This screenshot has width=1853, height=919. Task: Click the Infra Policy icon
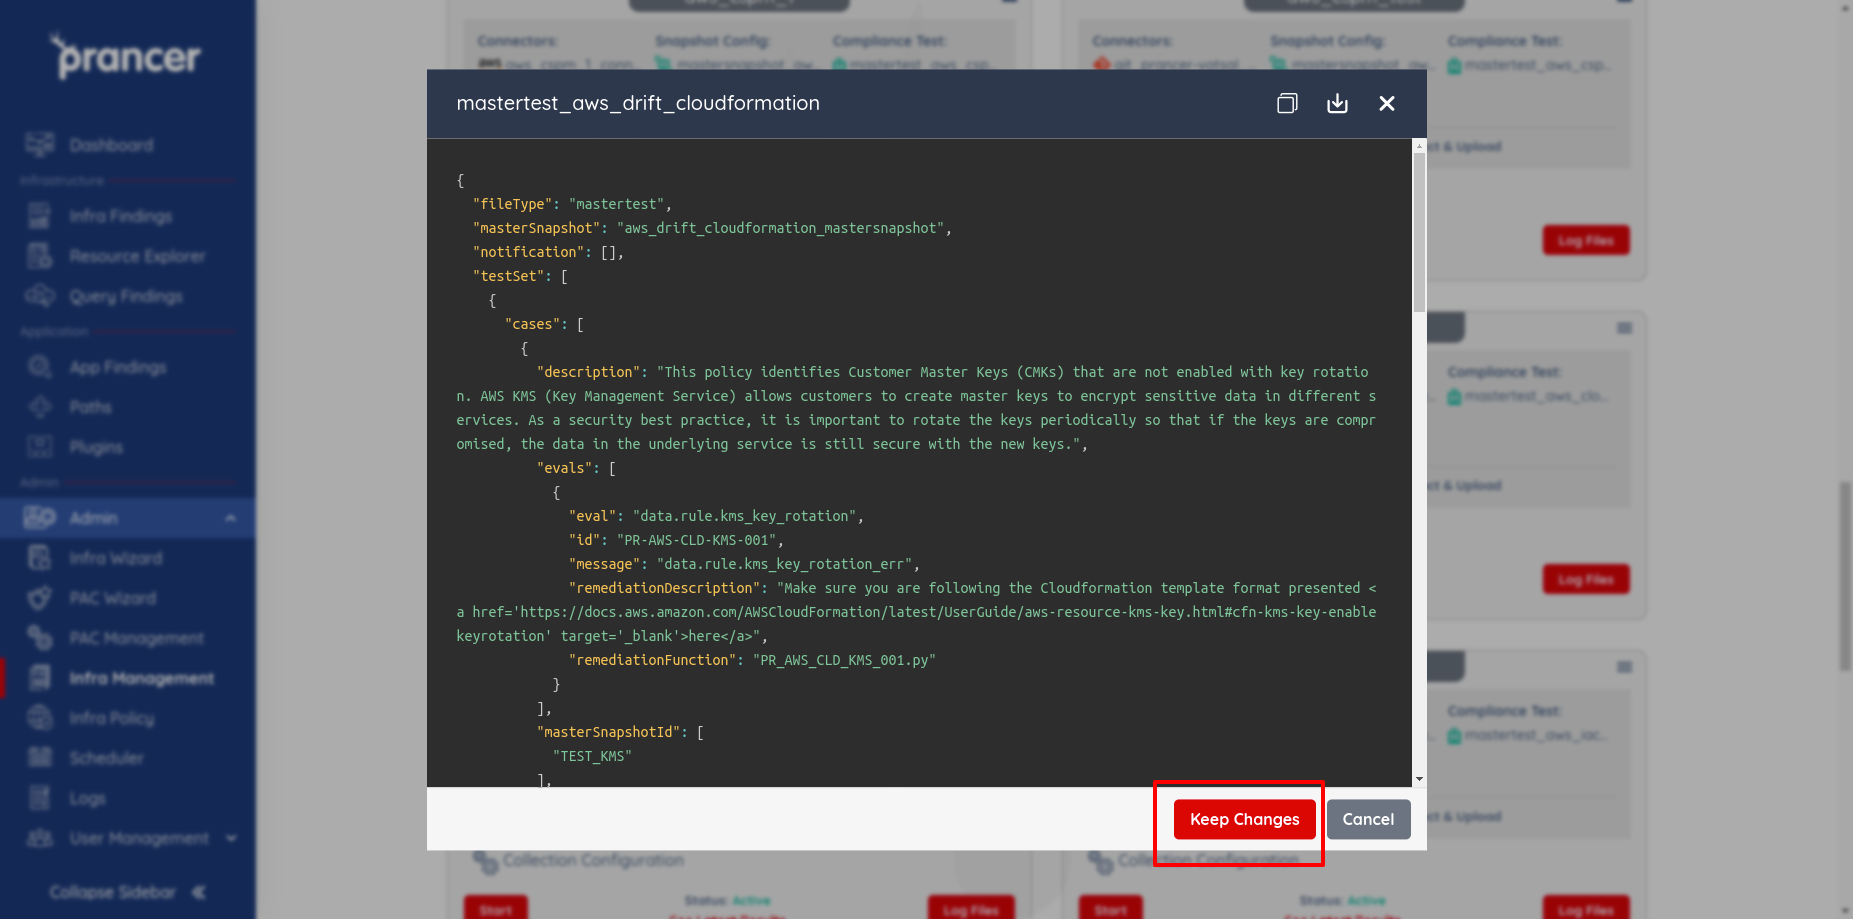point(40,717)
